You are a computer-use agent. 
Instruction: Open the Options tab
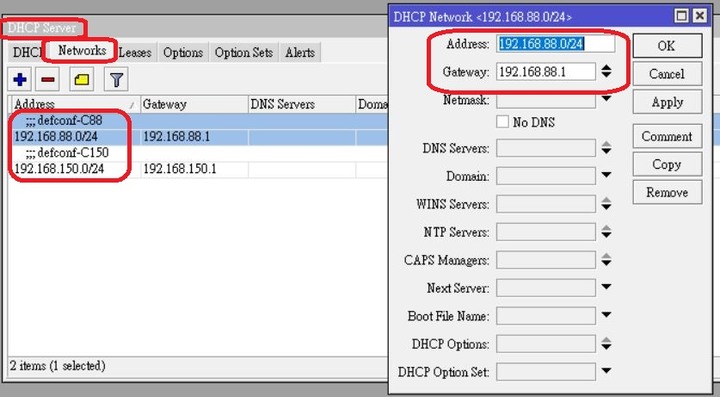(x=183, y=52)
